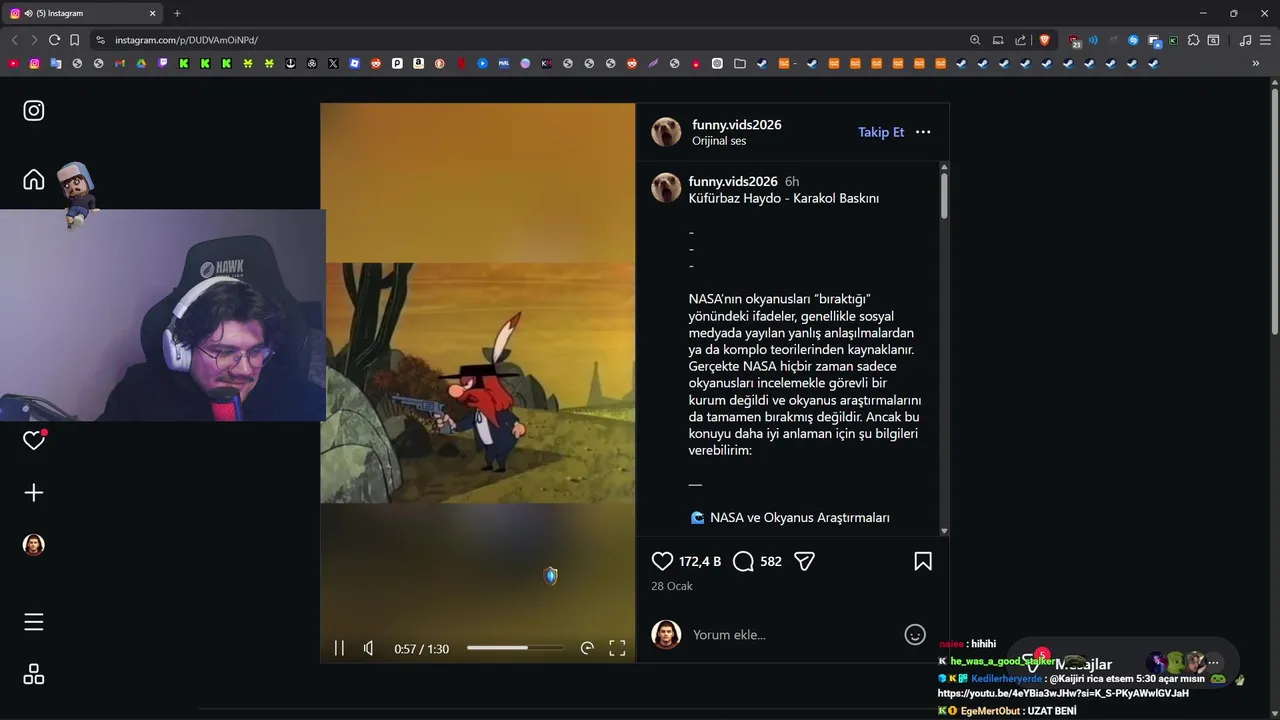
Task: Open the Instagram logo in the sidebar
Action: [x=34, y=111]
